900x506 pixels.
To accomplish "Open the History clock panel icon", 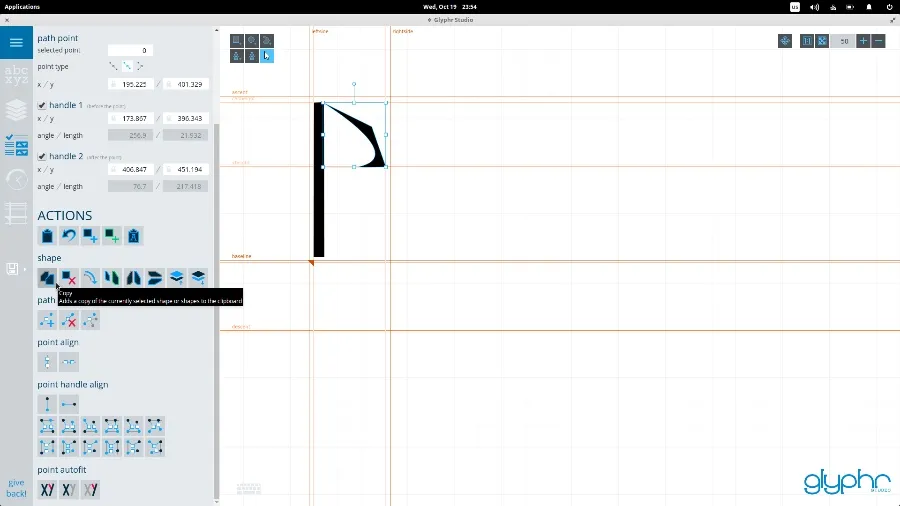I will tap(16, 180).
